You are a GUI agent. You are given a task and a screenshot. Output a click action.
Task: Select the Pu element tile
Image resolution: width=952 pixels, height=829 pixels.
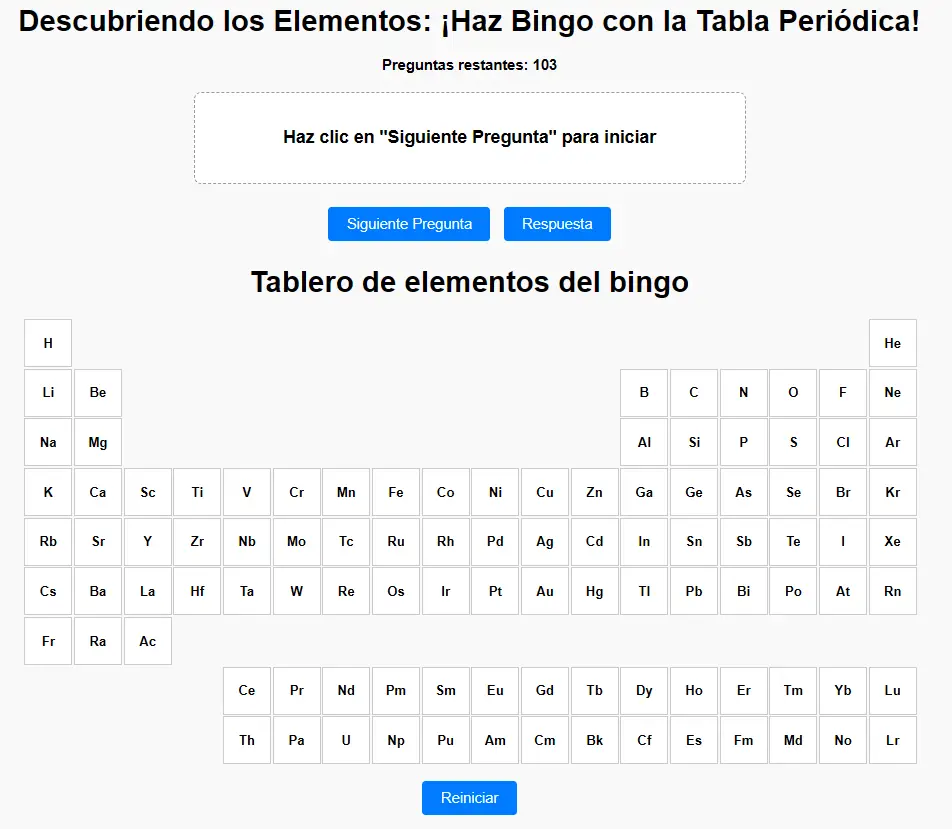[x=446, y=740]
